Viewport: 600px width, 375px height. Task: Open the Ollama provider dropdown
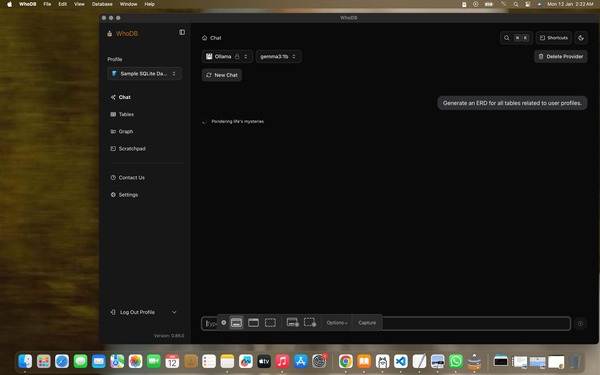point(227,57)
